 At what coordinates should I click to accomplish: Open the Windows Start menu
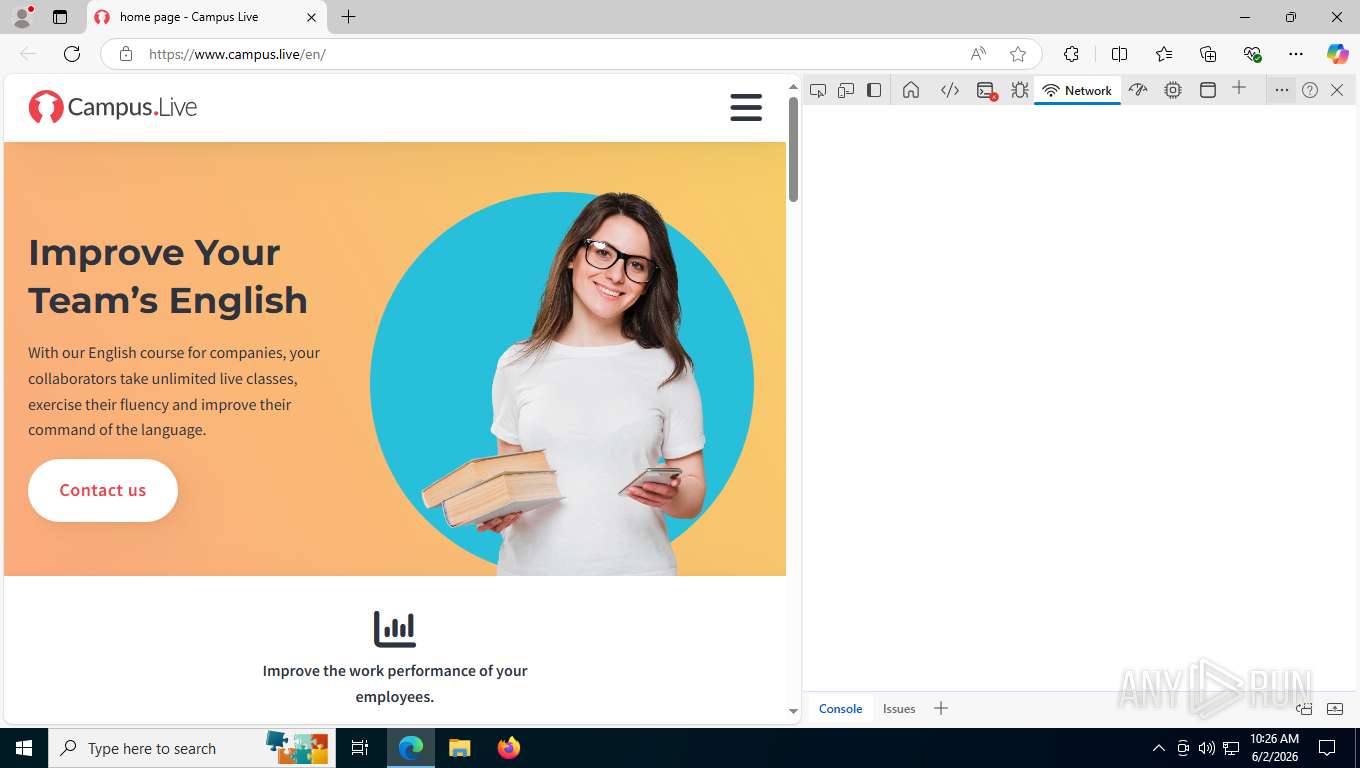tap(24, 748)
